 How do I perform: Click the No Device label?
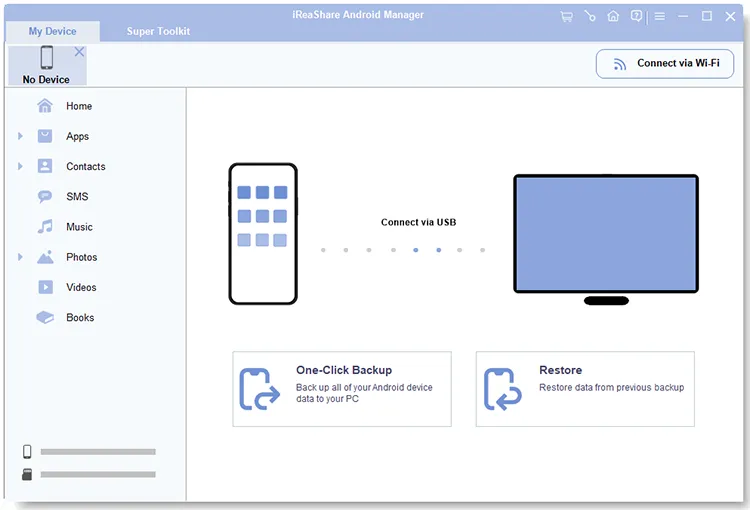(46, 79)
